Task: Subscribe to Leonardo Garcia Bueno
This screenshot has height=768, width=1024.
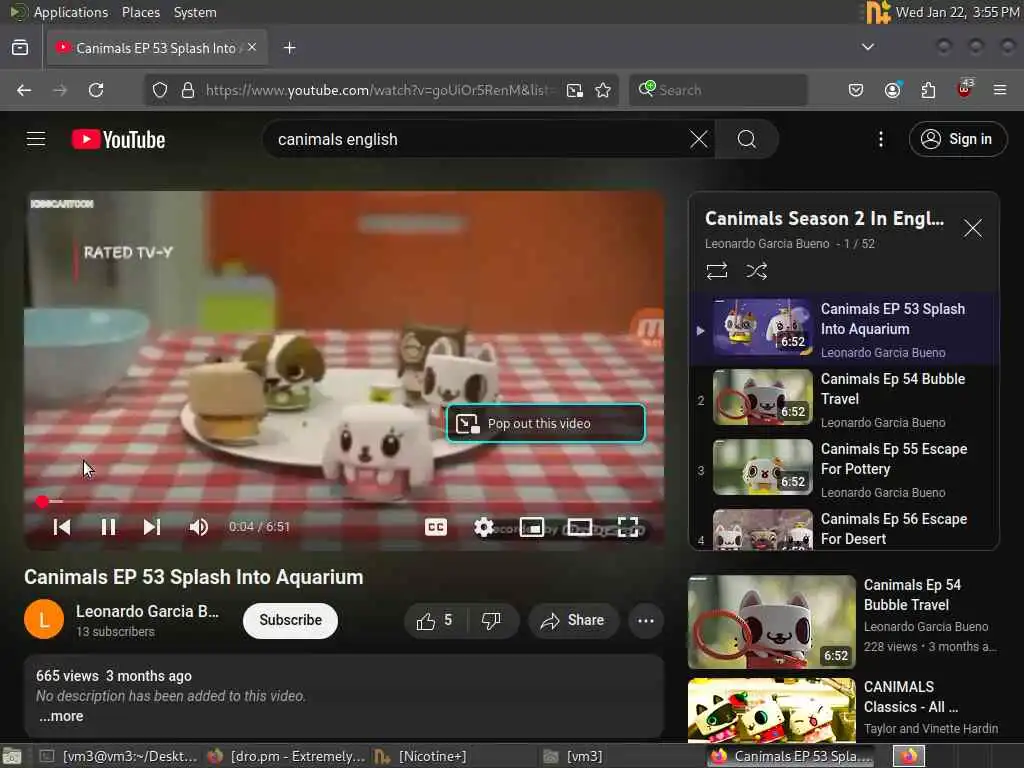Action: click(x=291, y=620)
